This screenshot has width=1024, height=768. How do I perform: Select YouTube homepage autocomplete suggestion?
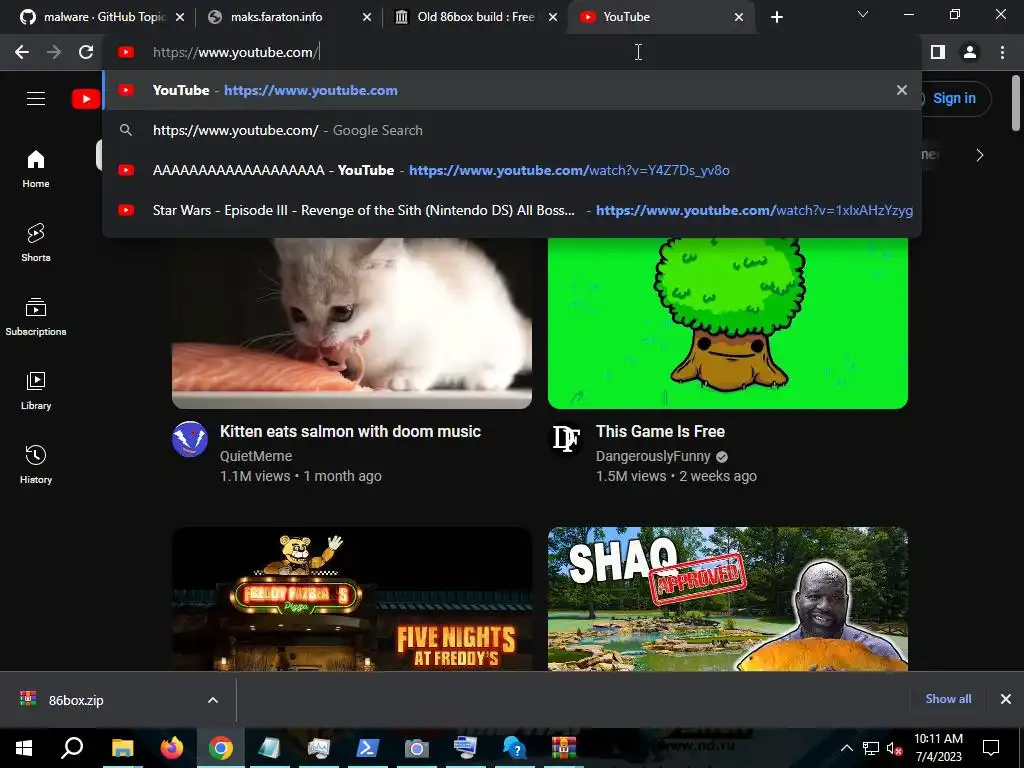(x=512, y=90)
